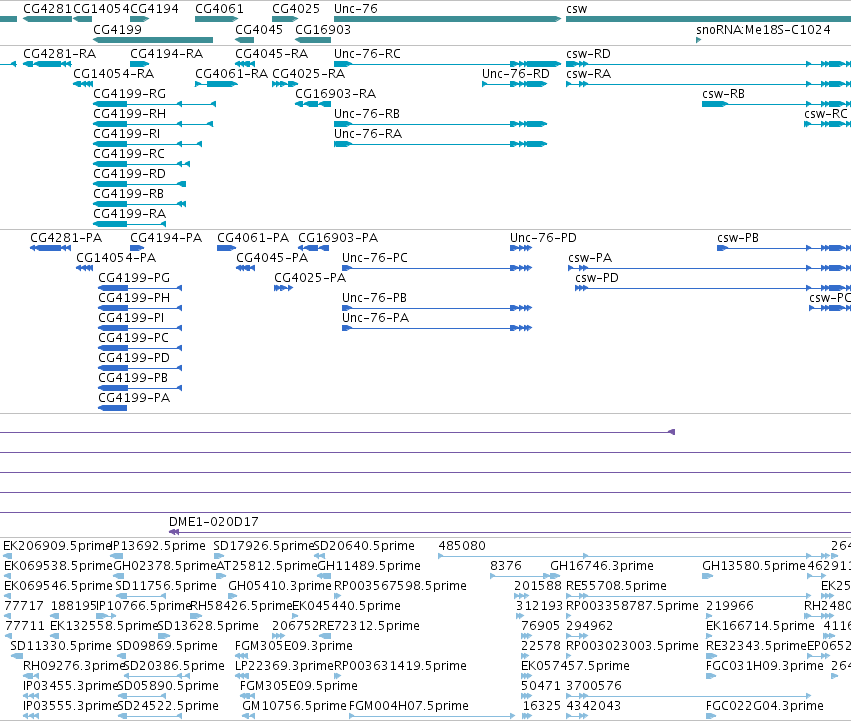Click the CG4045-RA transcript label
The width and height of the screenshot is (851, 721).
(x=271, y=54)
